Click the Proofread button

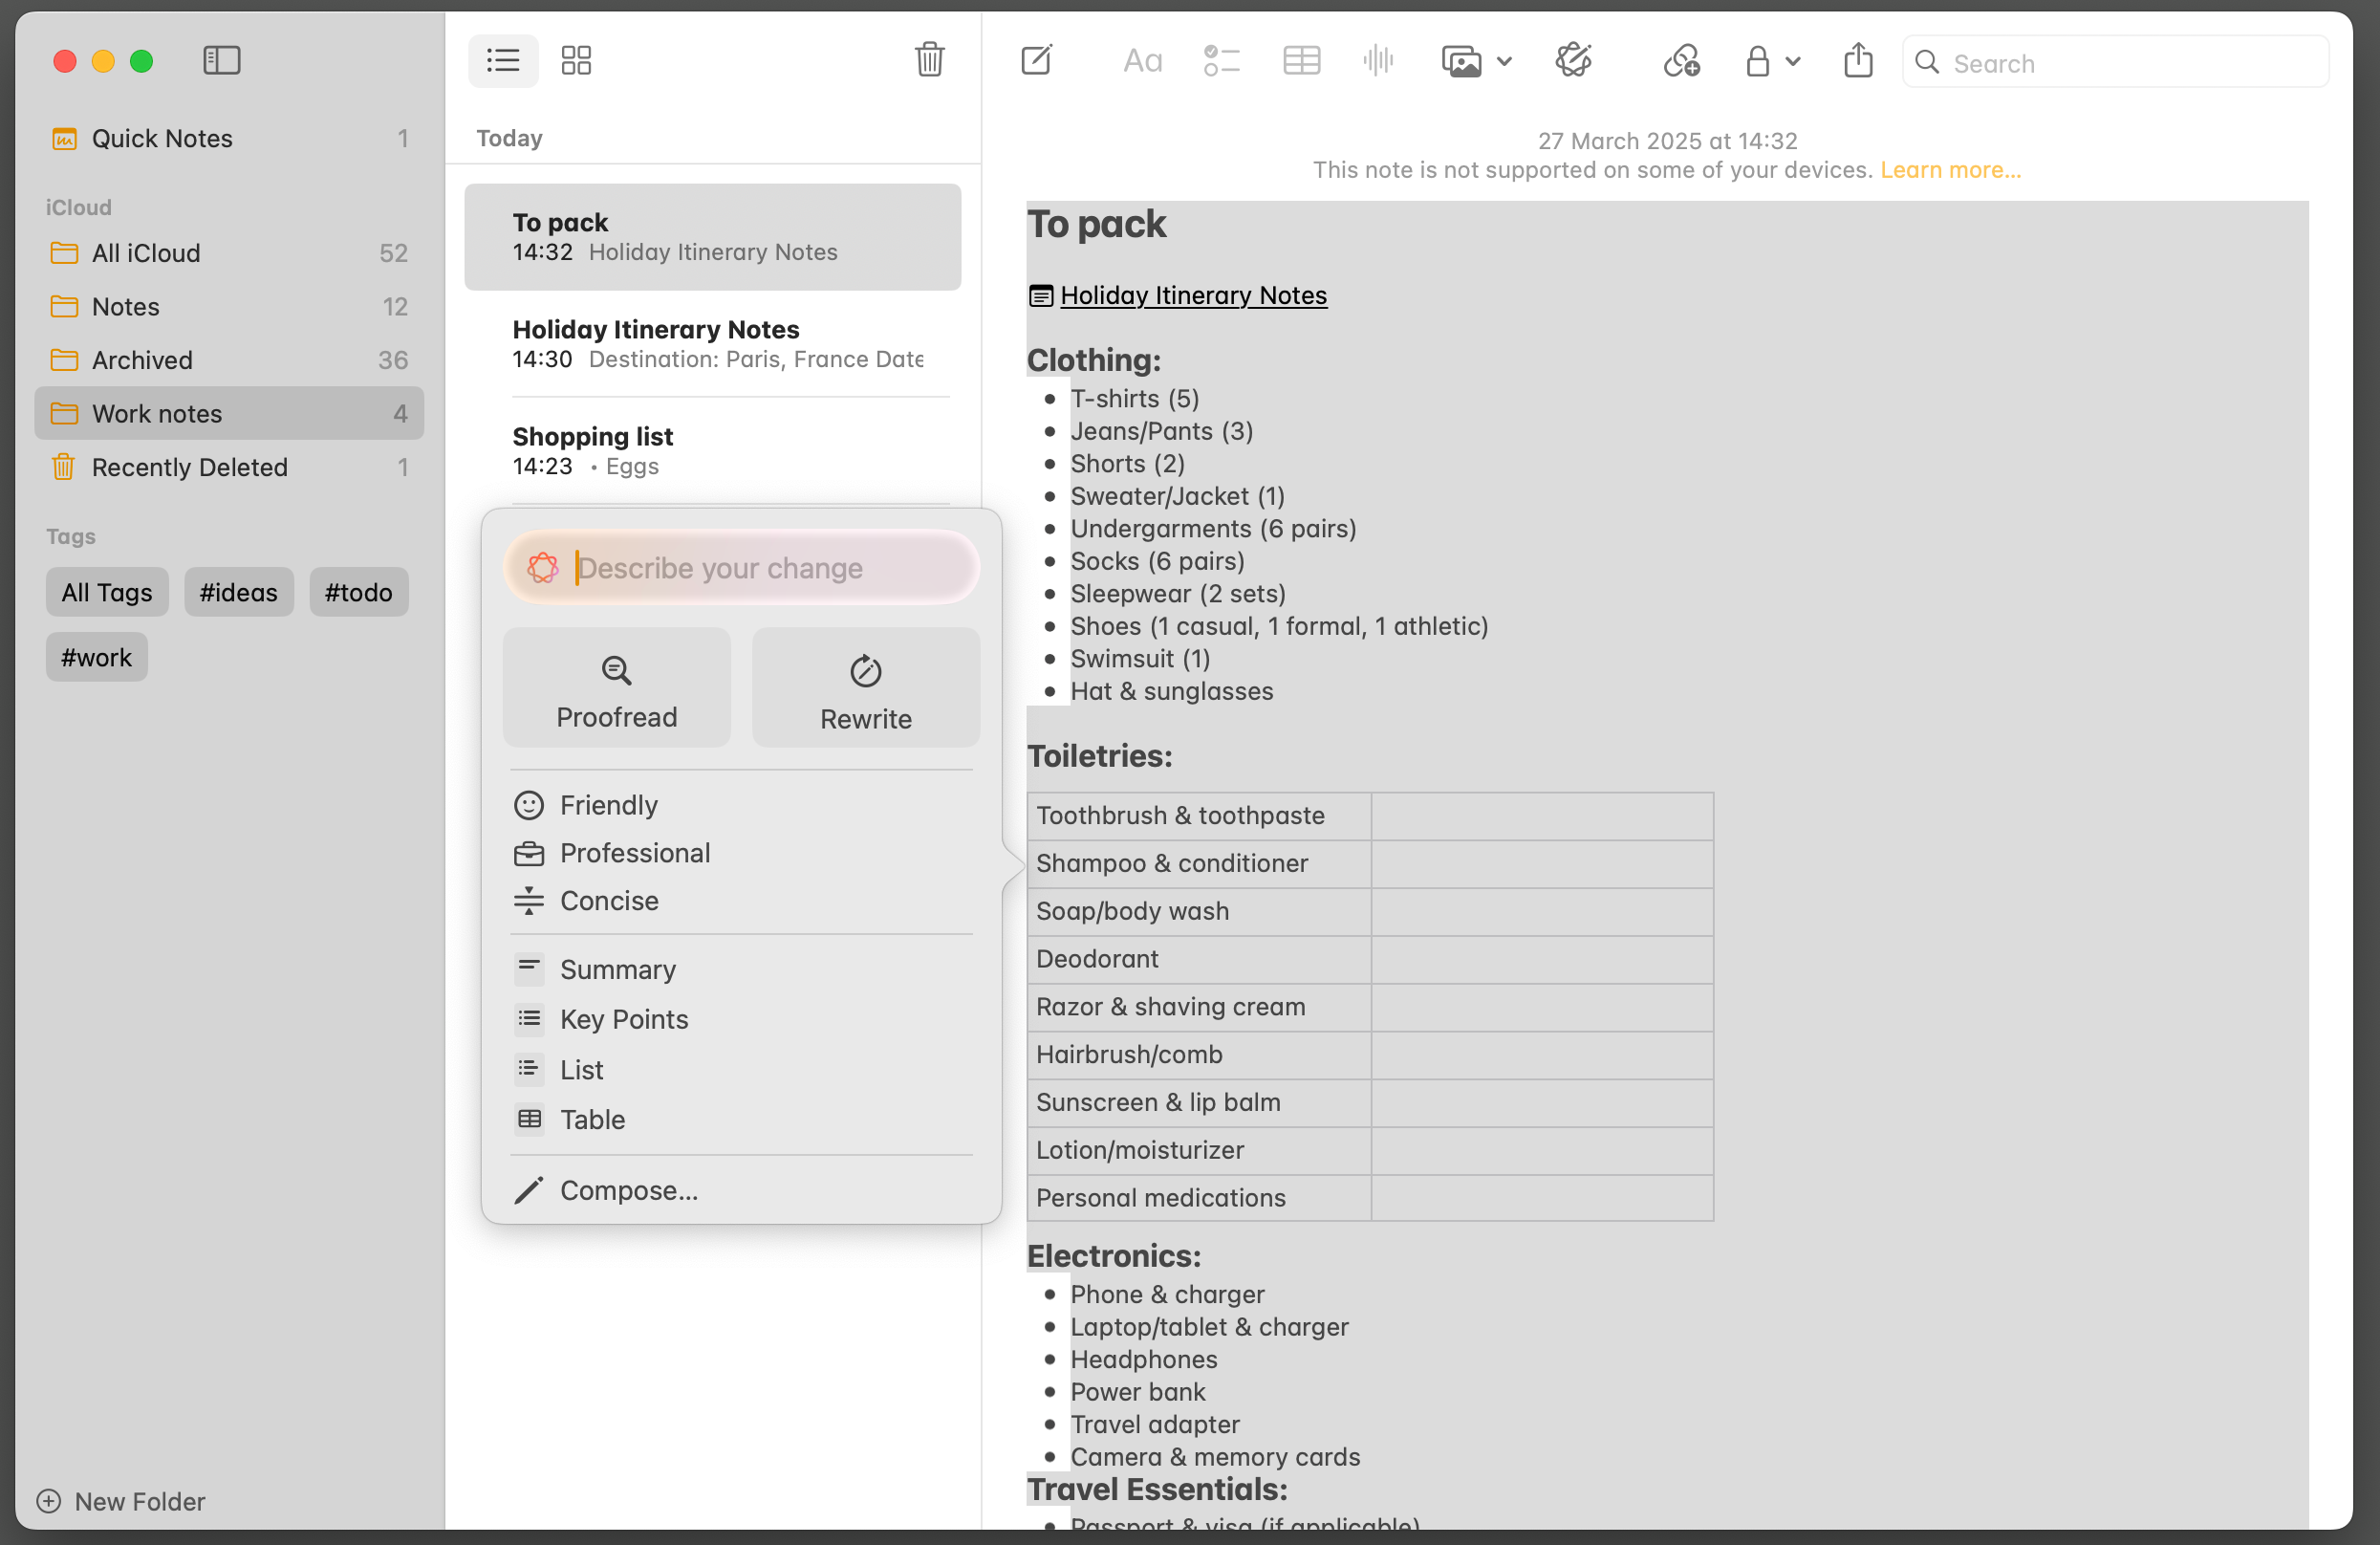pyautogui.click(x=616, y=688)
